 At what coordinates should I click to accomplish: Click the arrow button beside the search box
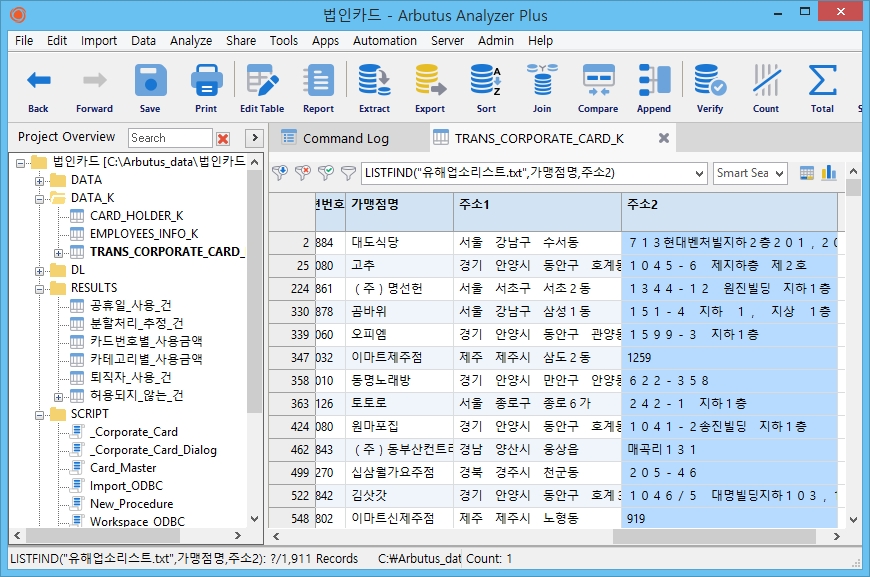[254, 138]
